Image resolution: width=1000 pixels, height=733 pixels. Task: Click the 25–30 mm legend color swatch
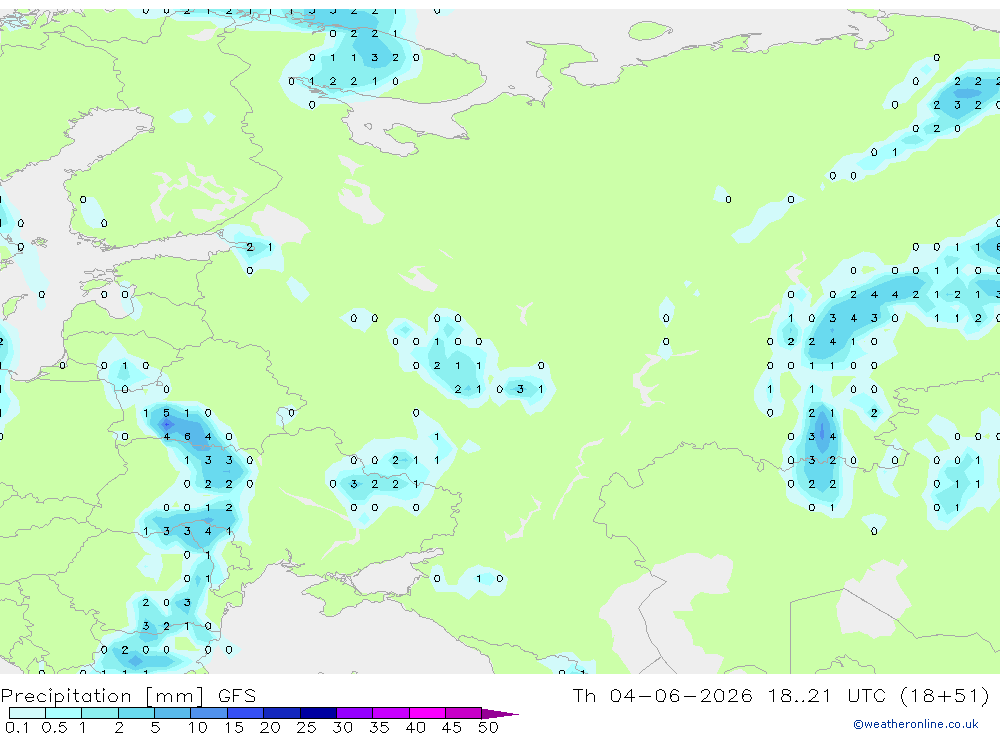pyautogui.click(x=318, y=713)
